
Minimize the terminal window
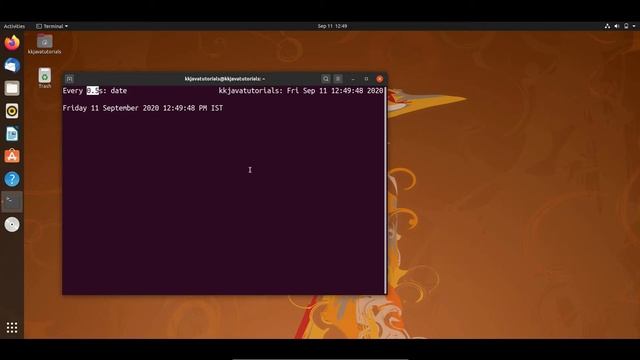(x=353, y=79)
